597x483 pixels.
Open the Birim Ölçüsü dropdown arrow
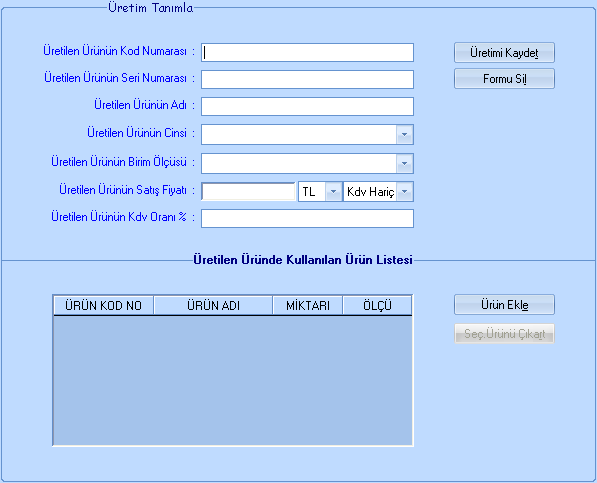tap(404, 164)
